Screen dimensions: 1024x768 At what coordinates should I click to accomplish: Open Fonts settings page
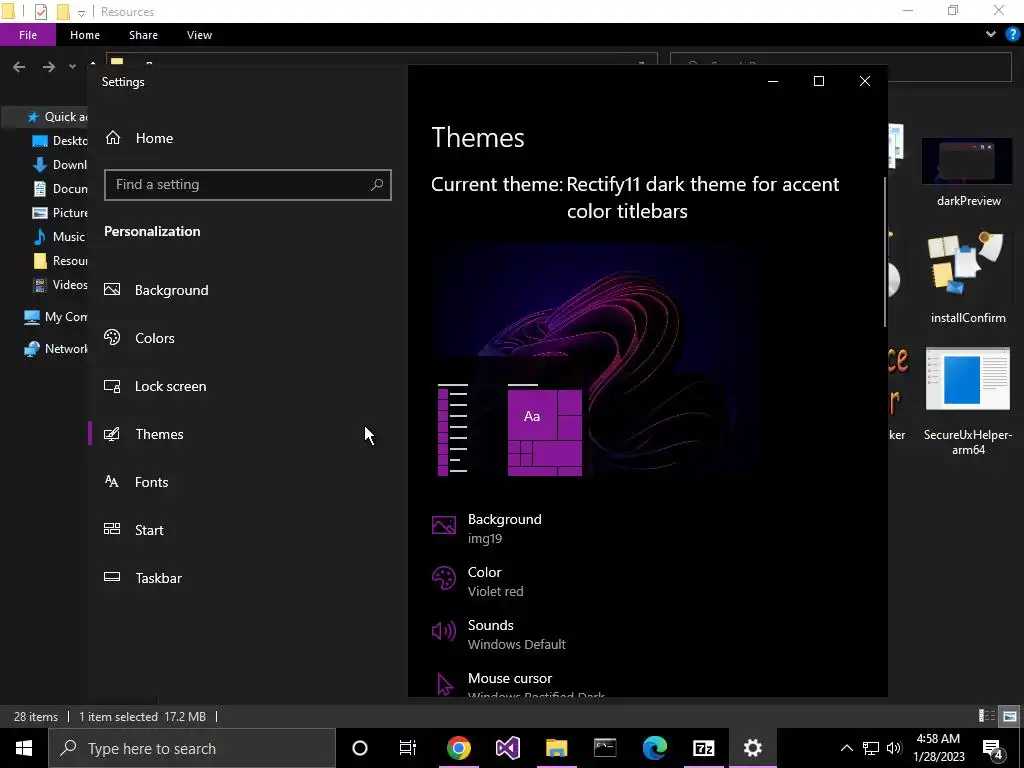pos(136,482)
